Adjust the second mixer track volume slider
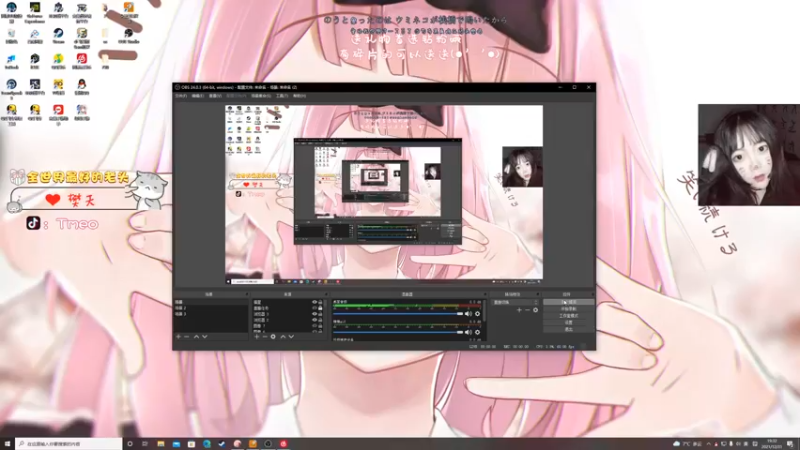Viewport: 800px width, 450px height. coord(398,332)
